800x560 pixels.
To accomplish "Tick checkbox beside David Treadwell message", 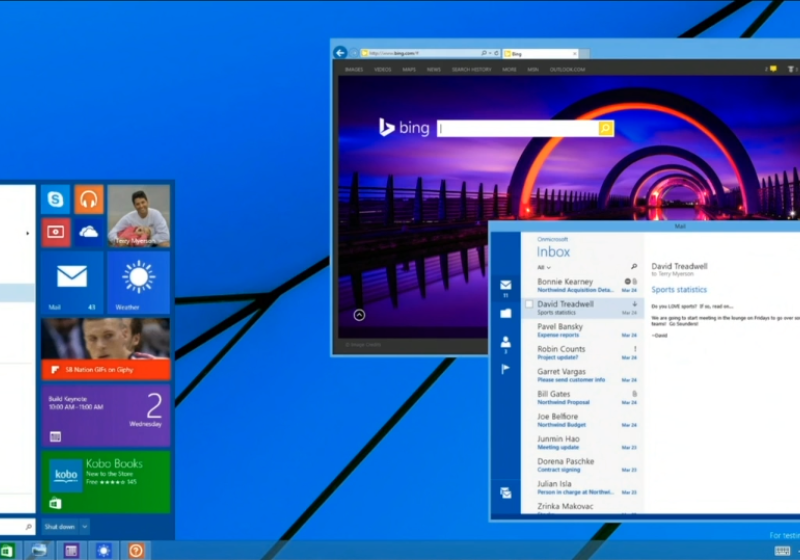I will [x=529, y=304].
